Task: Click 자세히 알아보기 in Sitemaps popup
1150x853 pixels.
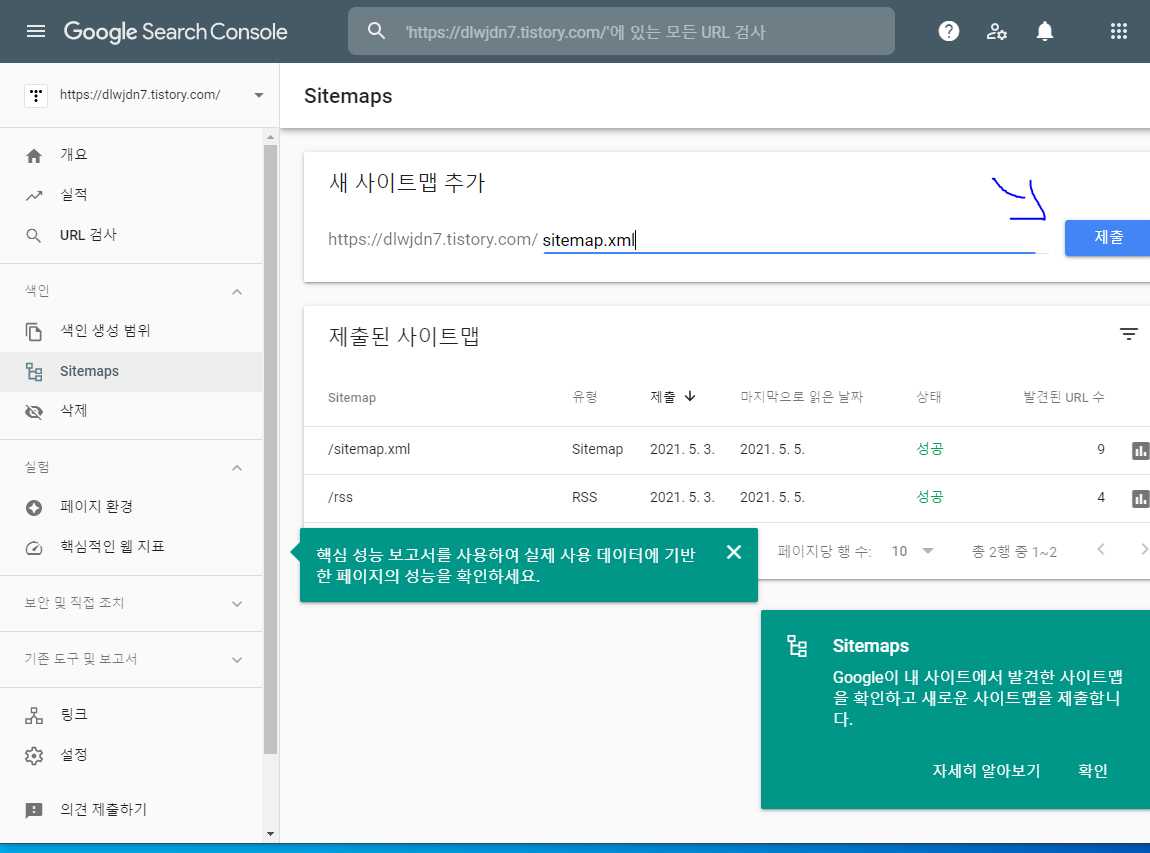Action: point(986,771)
